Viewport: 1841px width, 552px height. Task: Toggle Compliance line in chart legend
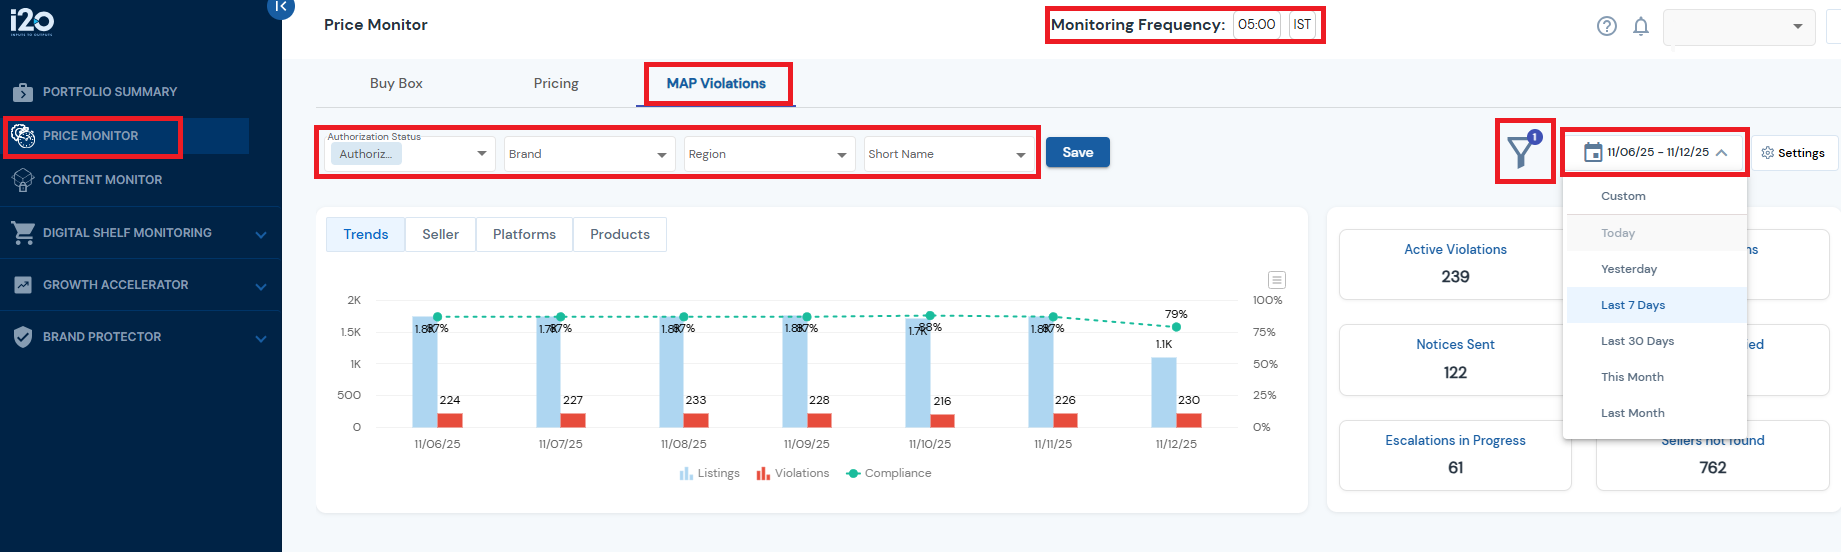pos(888,473)
